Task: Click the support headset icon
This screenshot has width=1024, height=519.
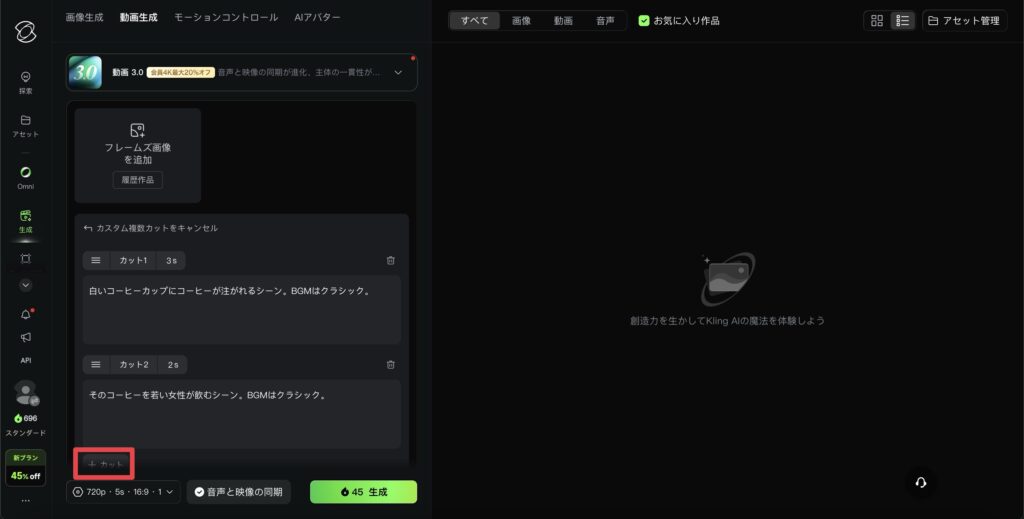Action: click(921, 482)
